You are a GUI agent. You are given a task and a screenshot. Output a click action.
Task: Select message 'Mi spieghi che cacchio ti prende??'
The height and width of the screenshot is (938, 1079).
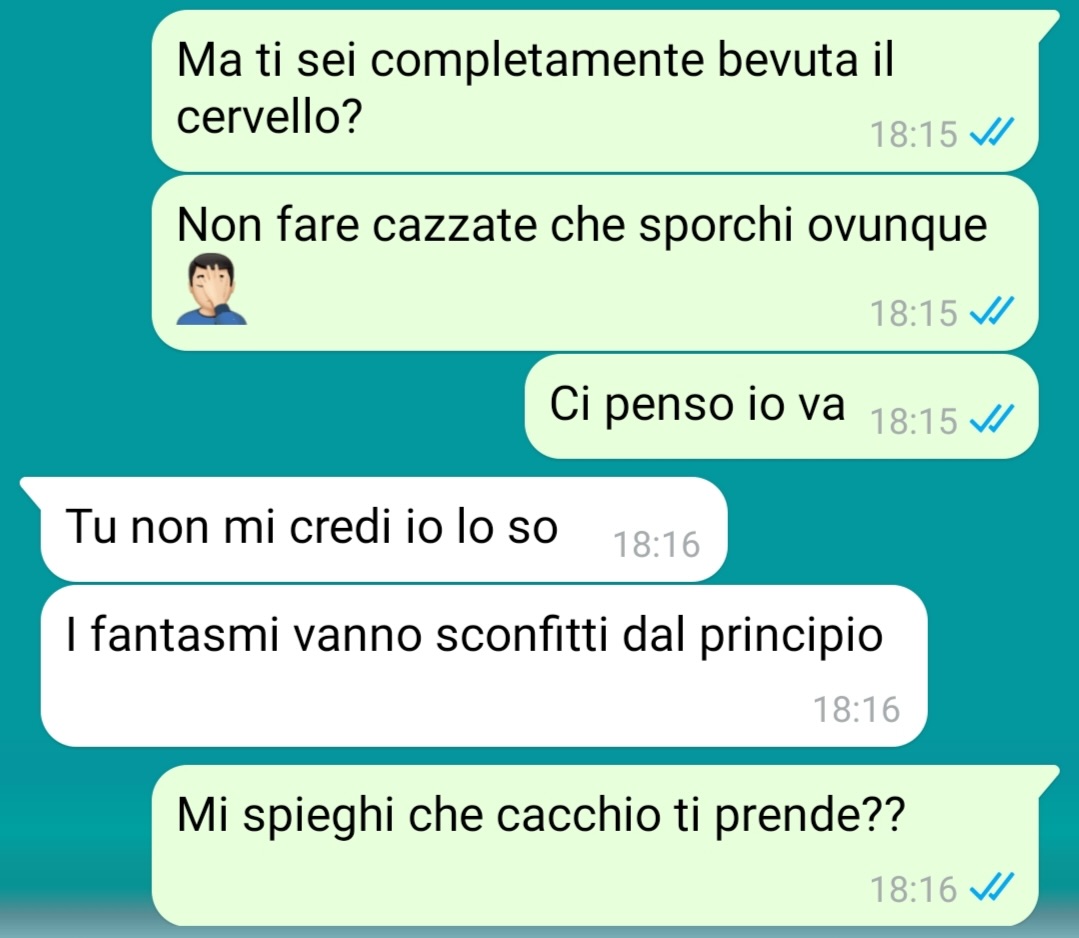pos(595,845)
